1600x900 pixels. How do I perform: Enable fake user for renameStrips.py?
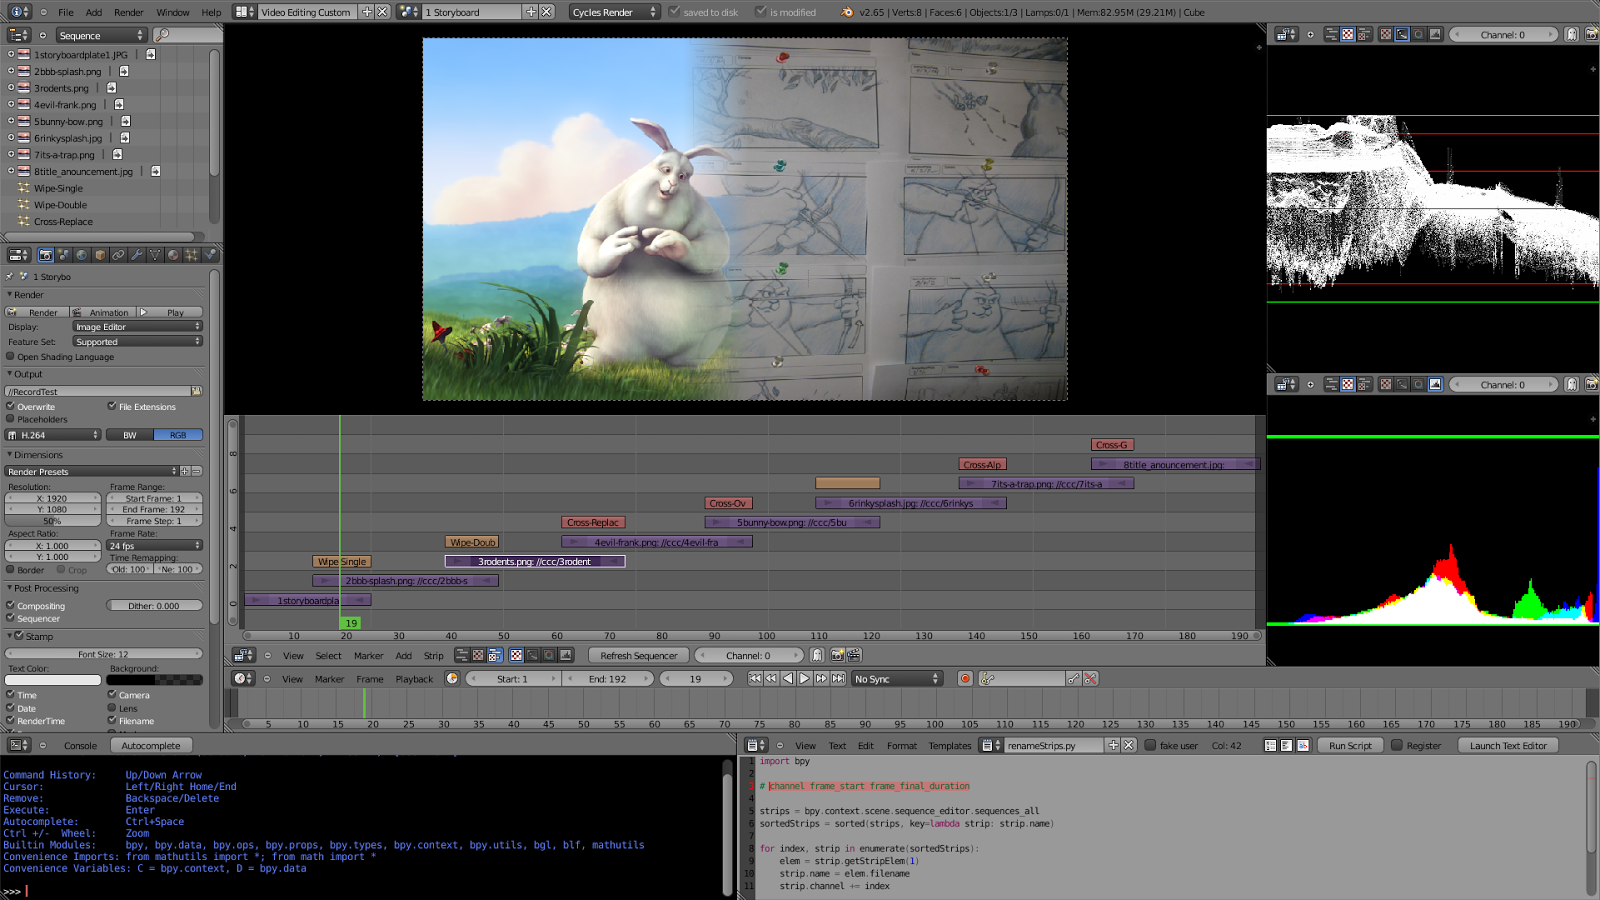pyautogui.click(x=1151, y=745)
